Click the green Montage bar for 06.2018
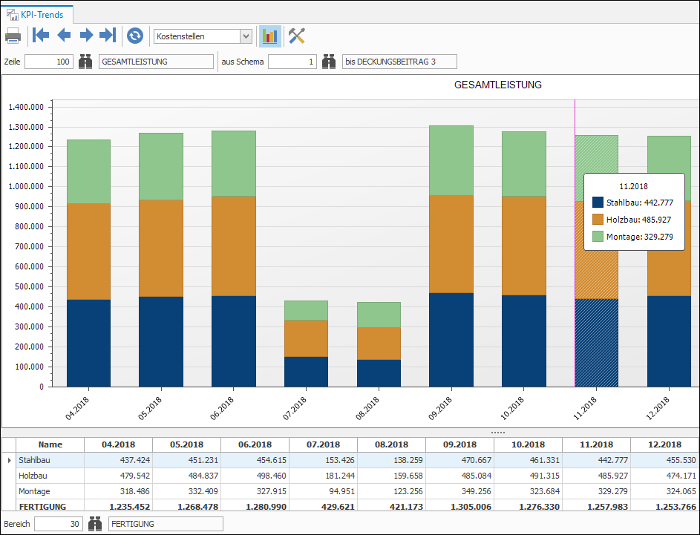Screen dimensions: 700x535 click(233, 163)
